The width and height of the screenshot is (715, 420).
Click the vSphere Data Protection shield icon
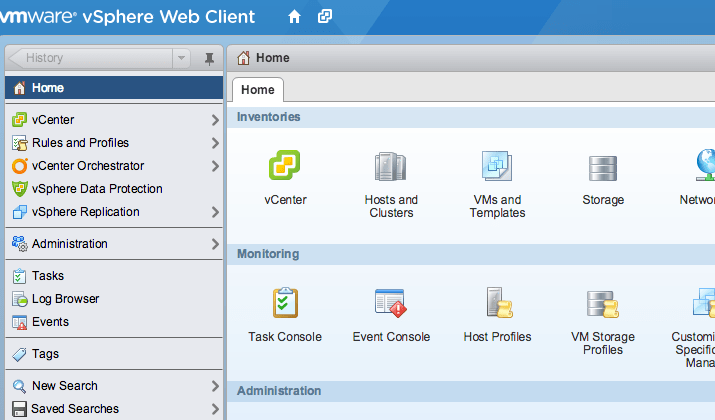(20, 189)
